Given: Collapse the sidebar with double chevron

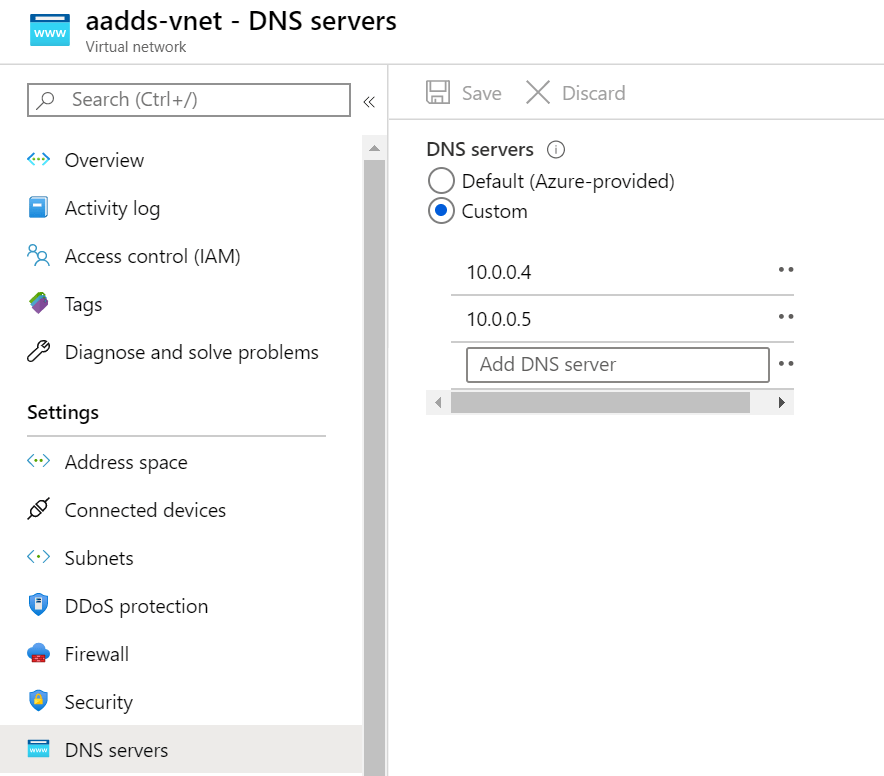Looking at the screenshot, I should 369,101.
